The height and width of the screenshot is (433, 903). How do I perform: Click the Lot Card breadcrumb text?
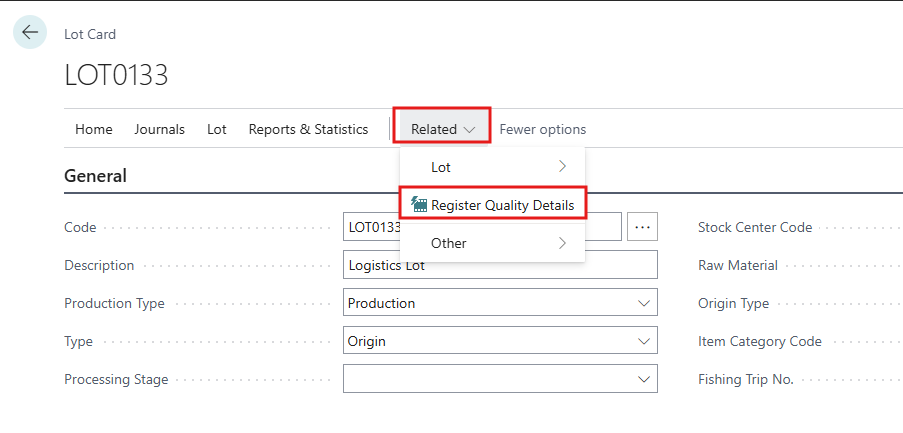pos(90,34)
